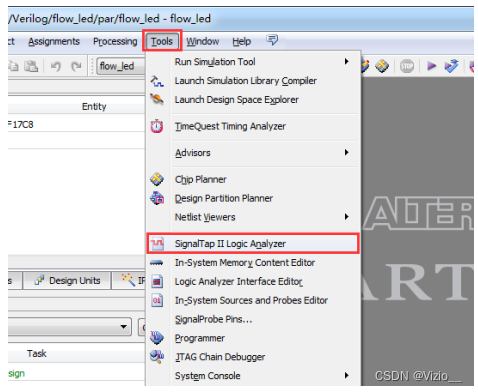Click the Entity column header

coord(94,107)
